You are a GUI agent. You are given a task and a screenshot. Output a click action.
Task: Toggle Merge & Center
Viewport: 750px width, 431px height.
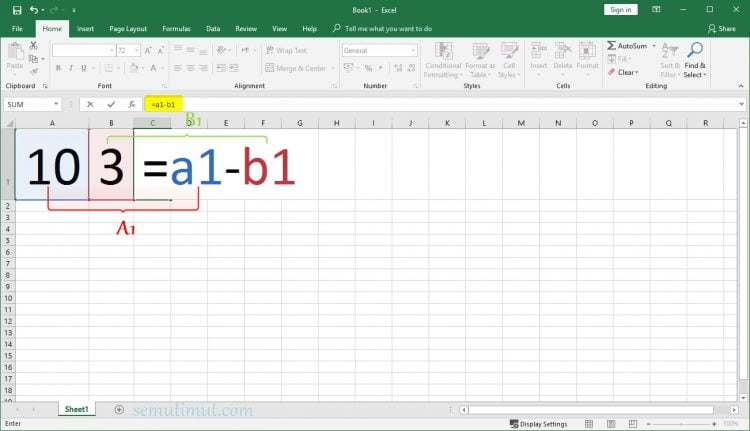click(x=296, y=68)
